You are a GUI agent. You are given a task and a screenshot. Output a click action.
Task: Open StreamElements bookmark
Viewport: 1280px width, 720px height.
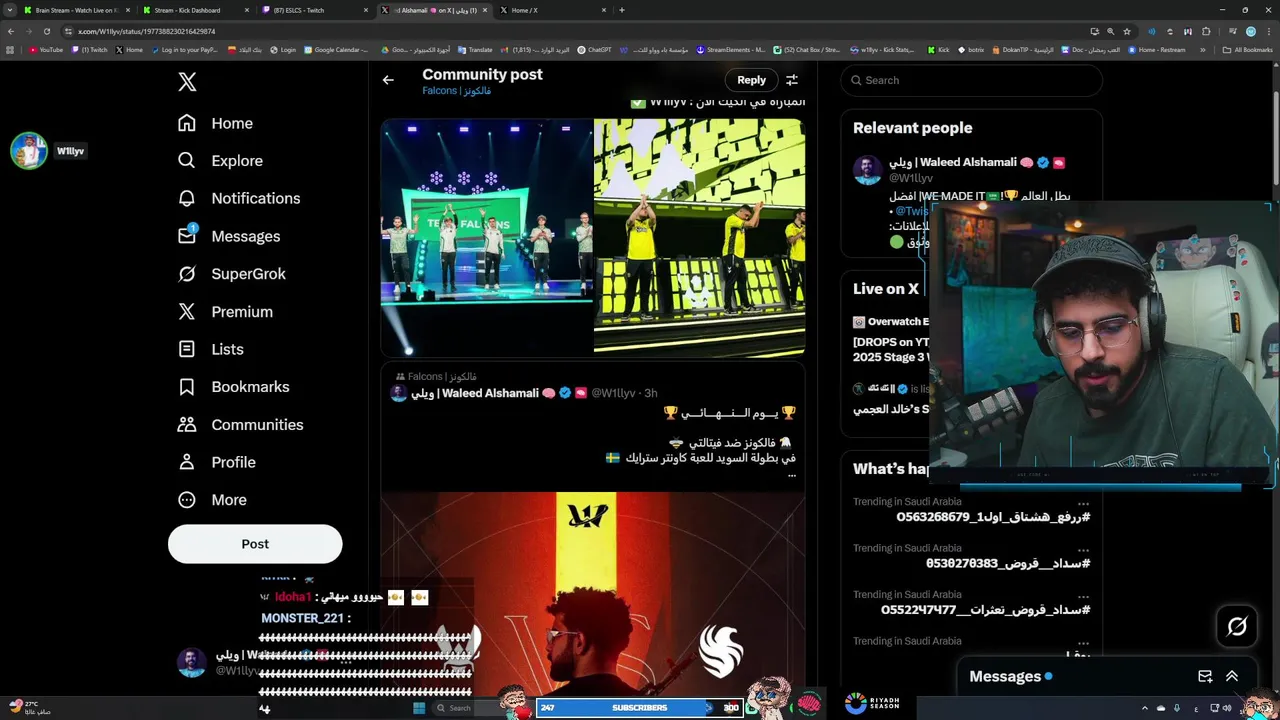(731, 50)
